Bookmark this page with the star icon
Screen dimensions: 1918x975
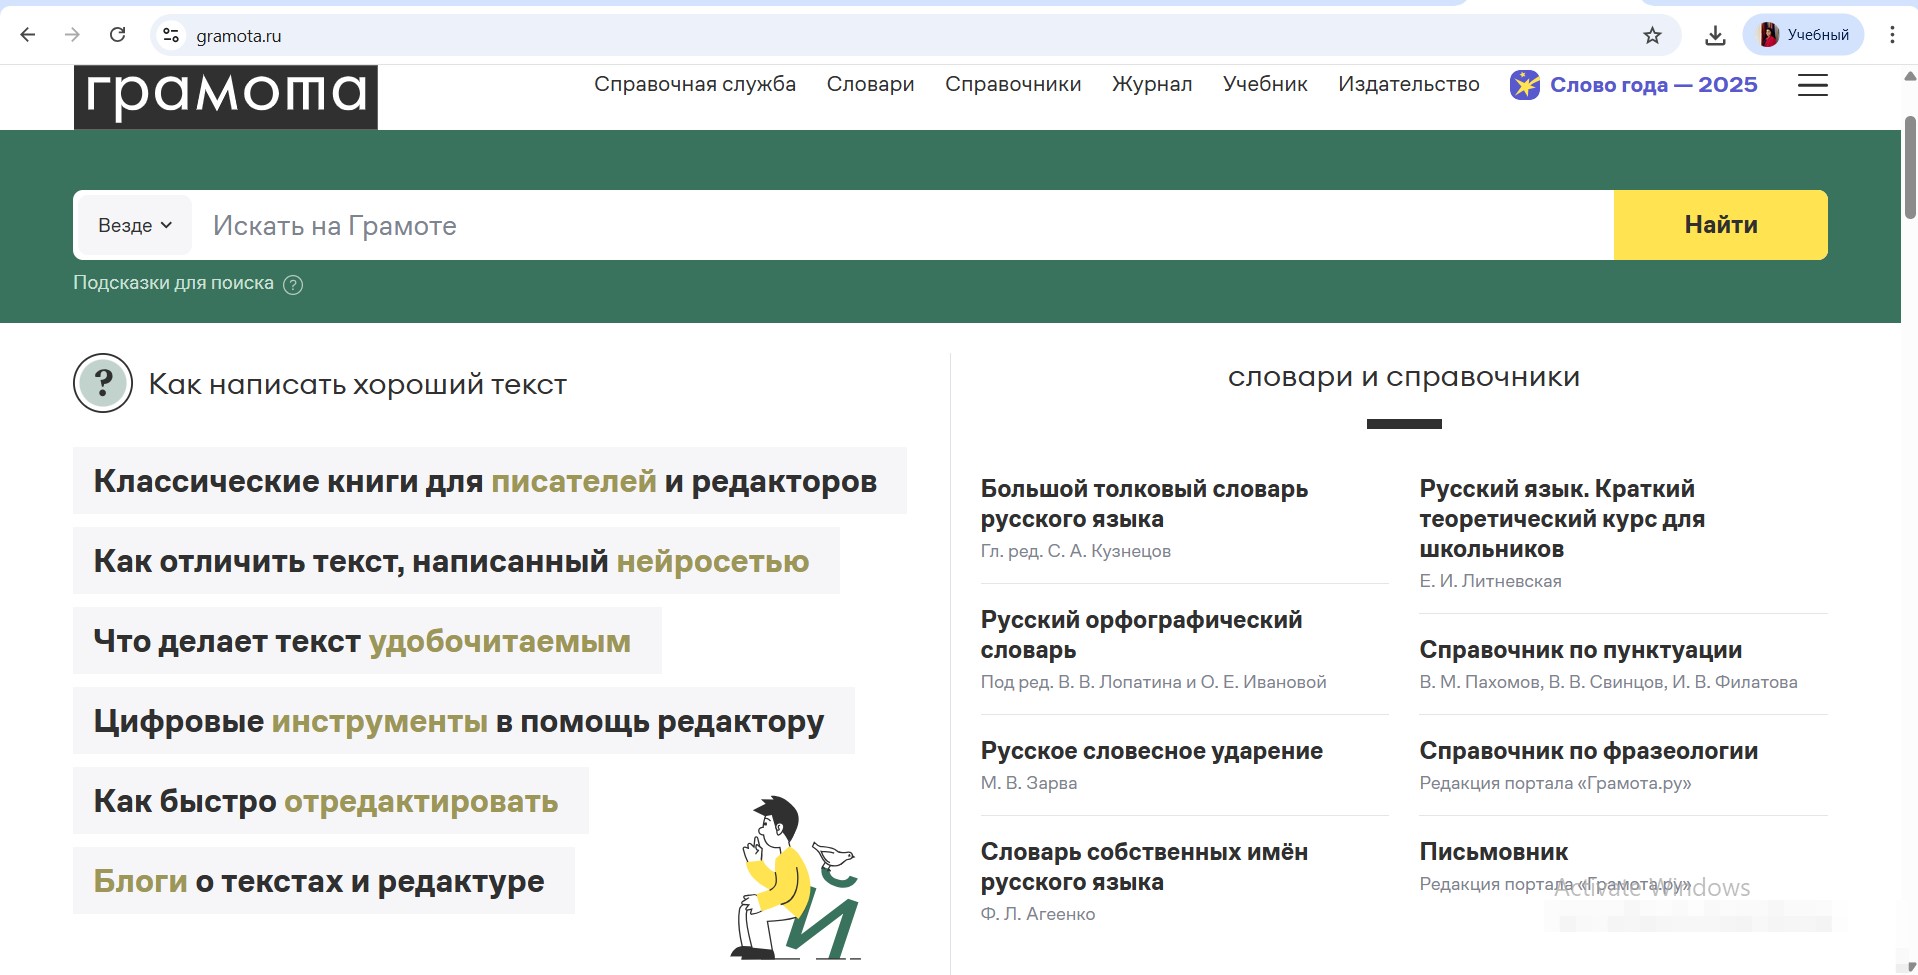[1652, 35]
